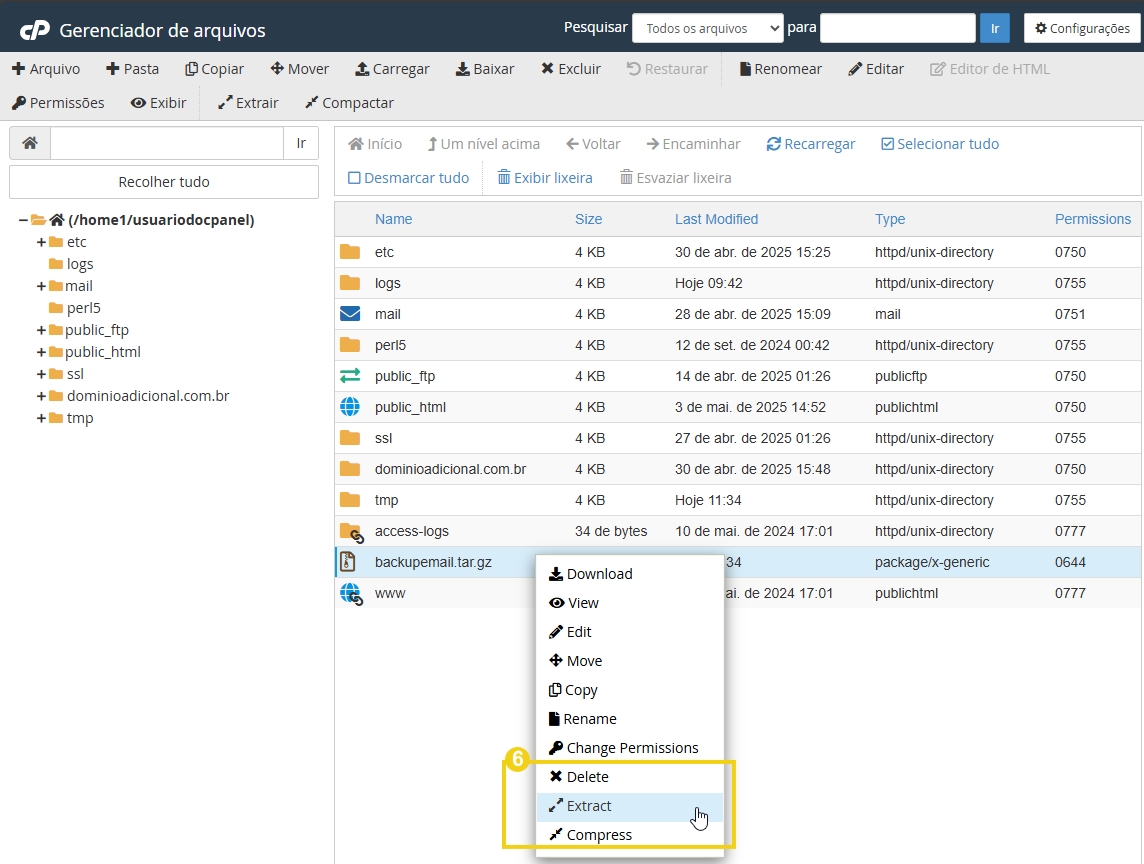Click Esvaziar lixeira
The height and width of the screenshot is (864, 1144).
point(675,178)
